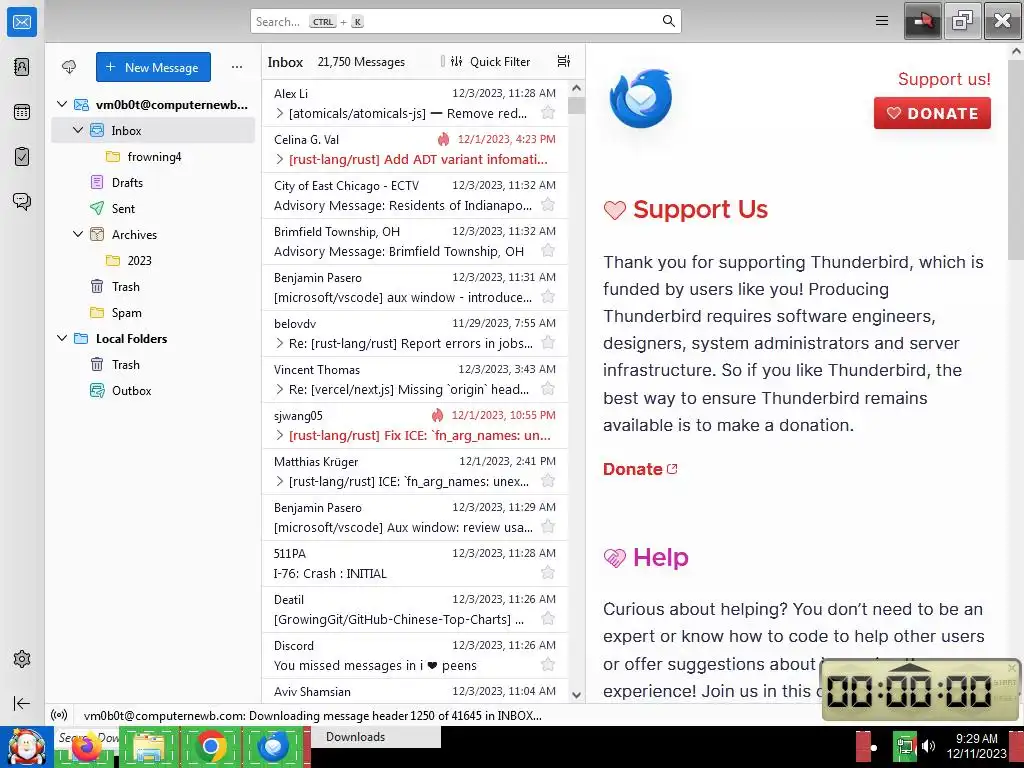Viewport: 1024px width, 768px height.
Task: Click the start page vertical scrollbar thumb
Action: (1016, 160)
